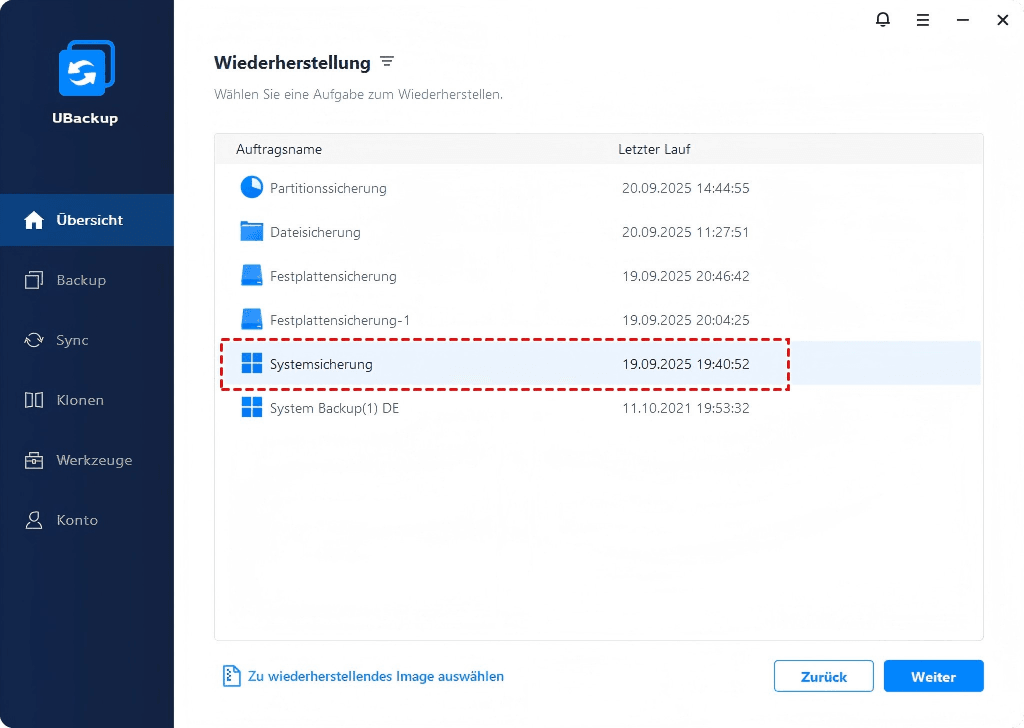
Task: Switch to the Sync section
Action: click(x=72, y=340)
